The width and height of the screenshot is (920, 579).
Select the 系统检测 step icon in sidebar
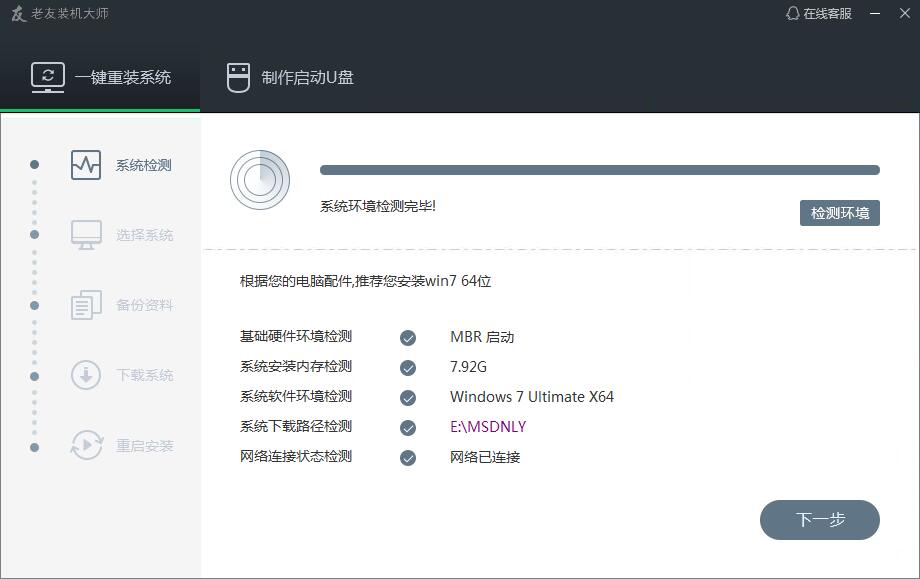coord(85,165)
